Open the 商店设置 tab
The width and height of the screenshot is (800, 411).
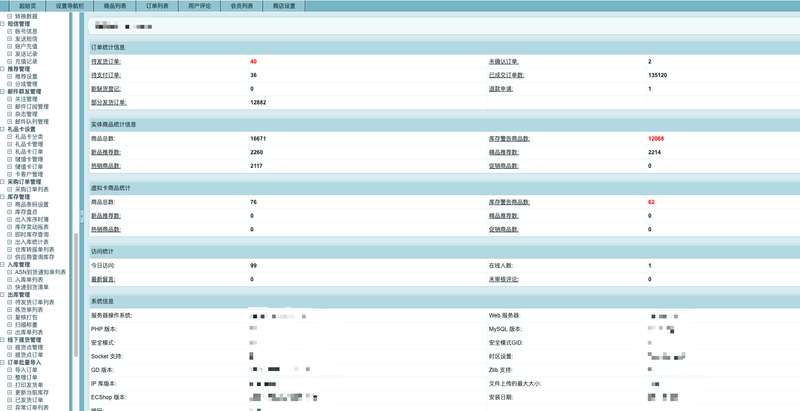[x=284, y=6]
